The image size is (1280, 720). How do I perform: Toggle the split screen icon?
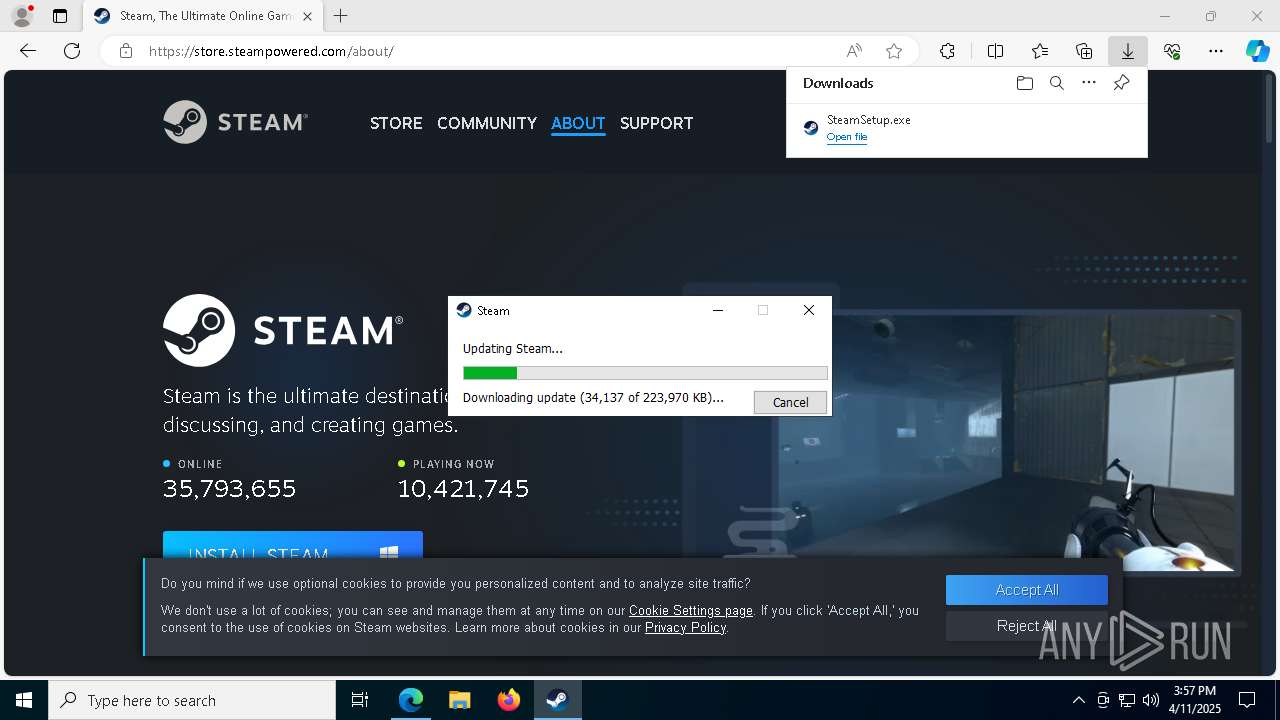click(995, 51)
